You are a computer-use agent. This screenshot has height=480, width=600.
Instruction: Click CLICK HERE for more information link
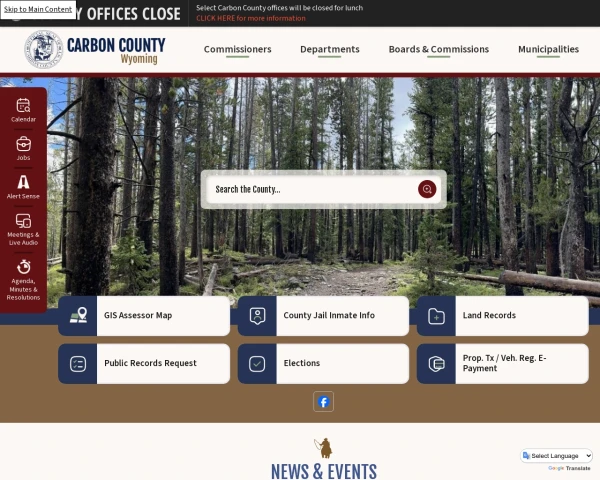click(x=251, y=18)
